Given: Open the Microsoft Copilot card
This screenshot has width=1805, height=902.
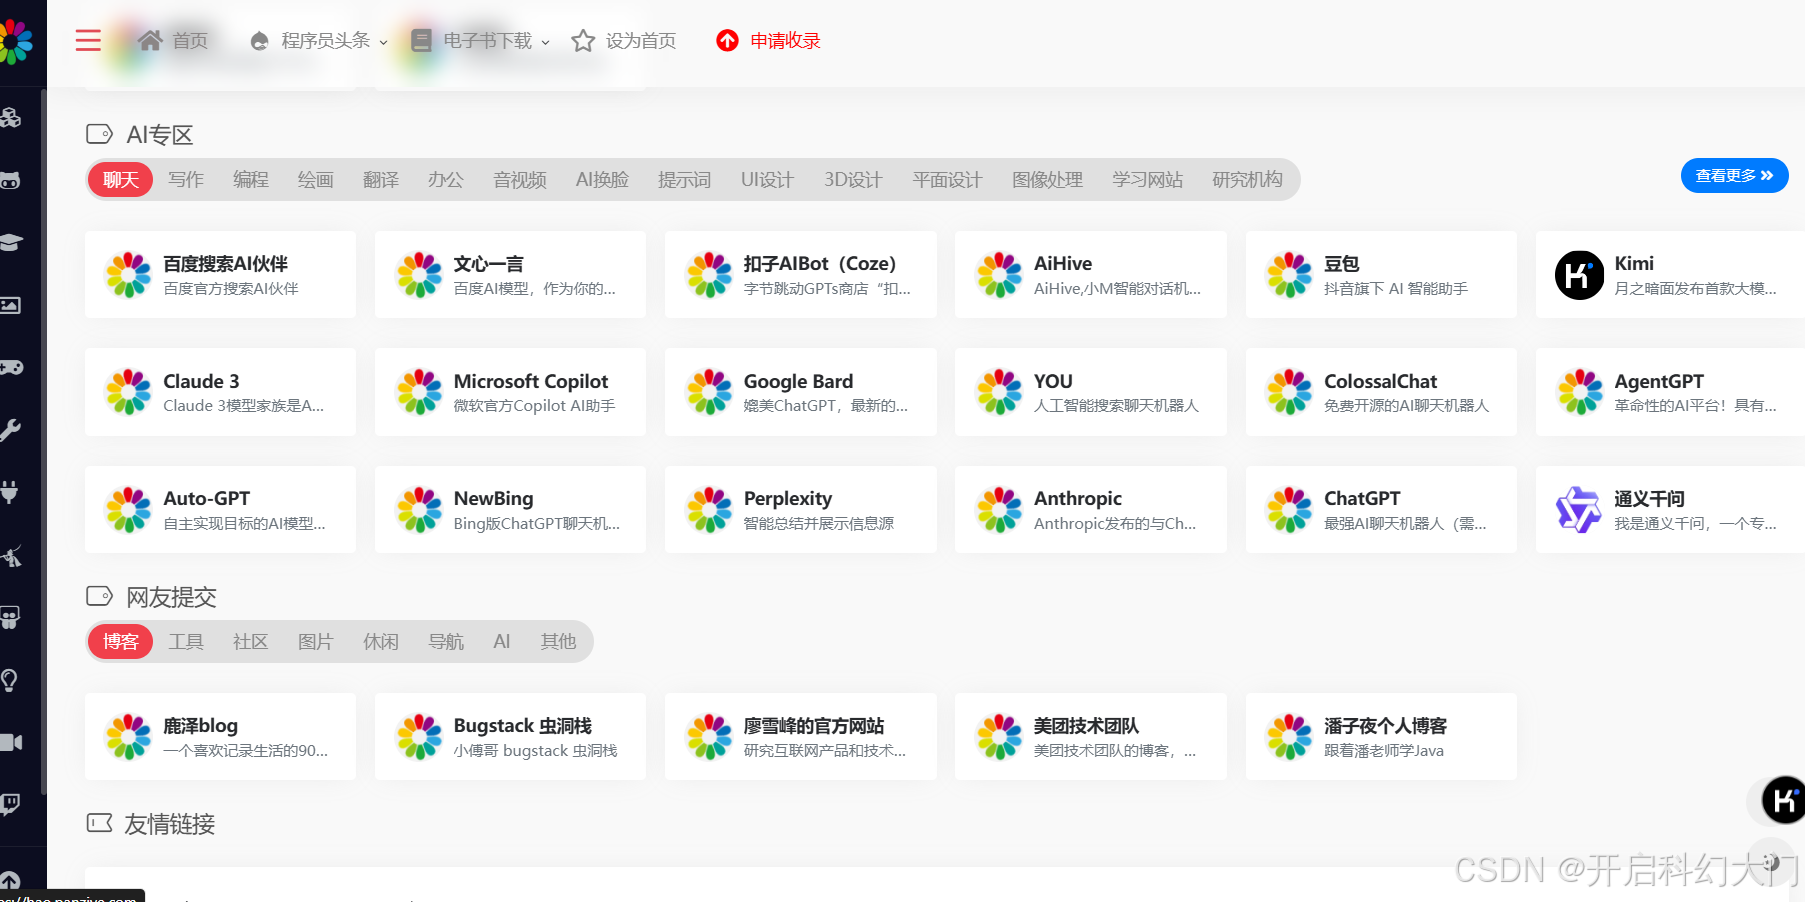Looking at the screenshot, I should tap(510, 392).
